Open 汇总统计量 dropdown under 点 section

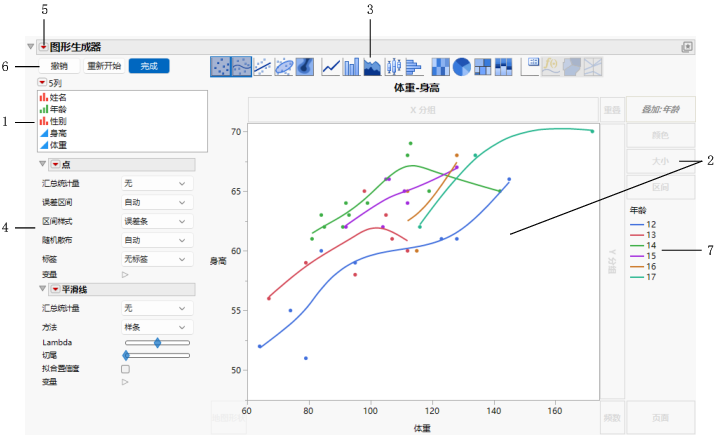coord(157,183)
